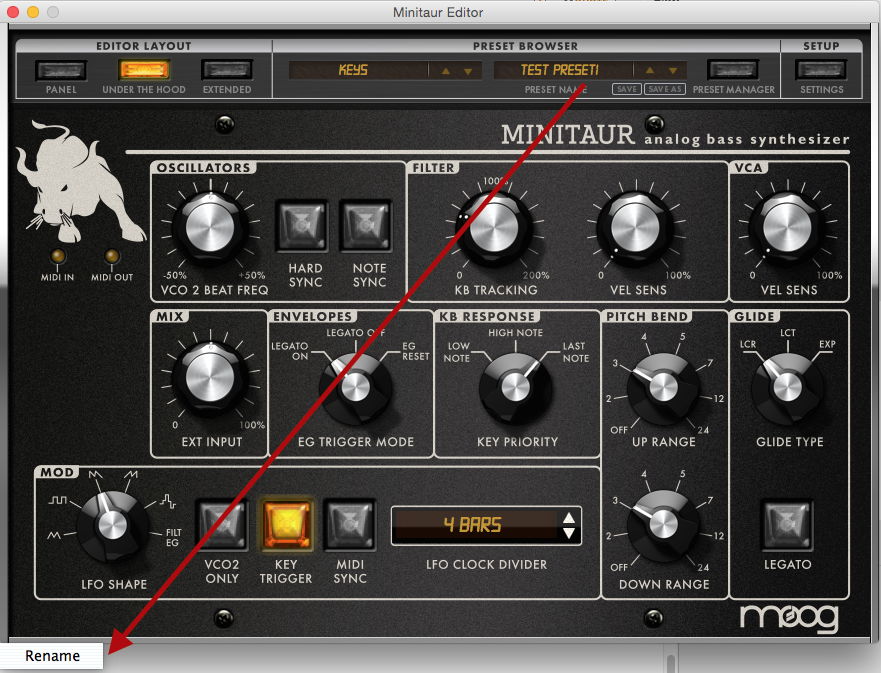
Task: Select Rename from the context menu
Action: tap(52, 656)
